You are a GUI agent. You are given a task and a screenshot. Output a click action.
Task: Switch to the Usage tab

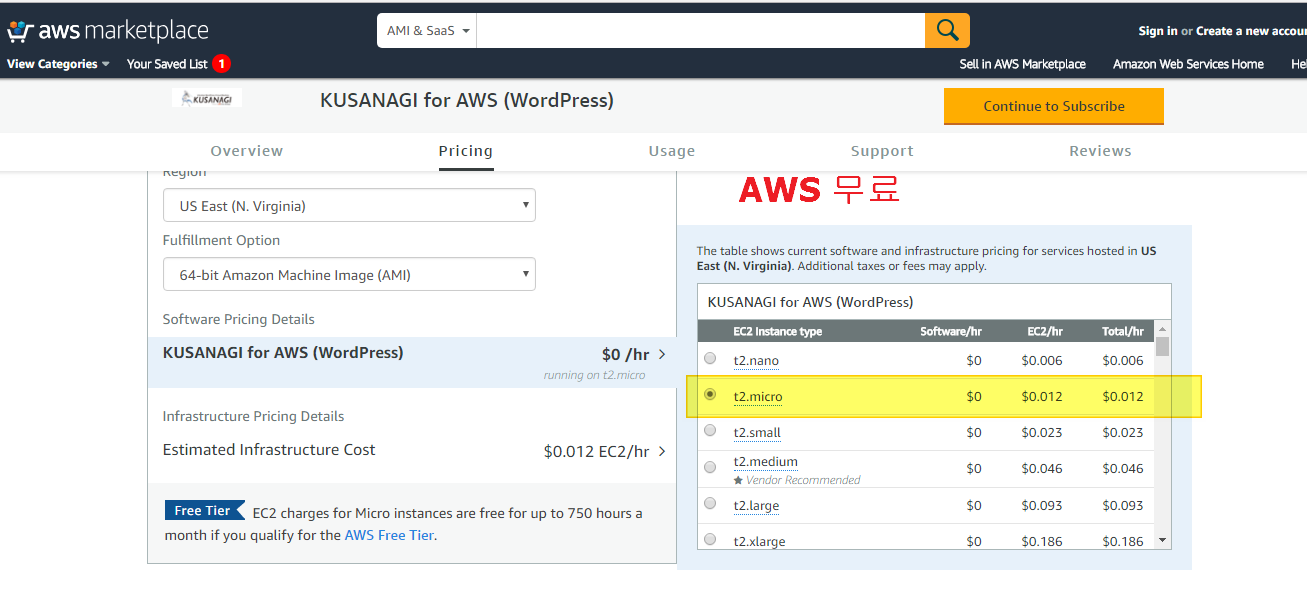(672, 151)
